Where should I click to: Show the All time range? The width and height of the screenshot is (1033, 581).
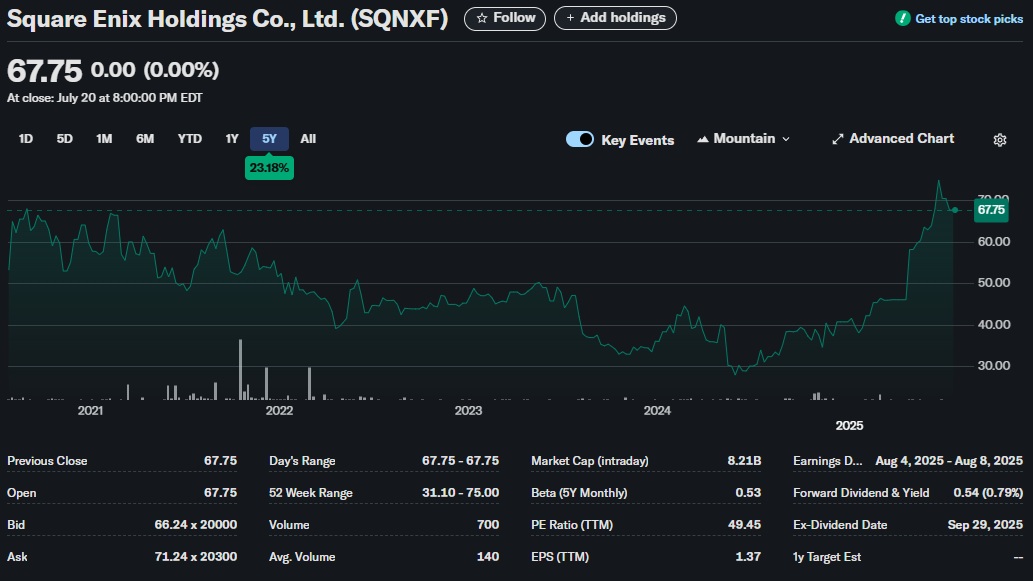(x=308, y=139)
